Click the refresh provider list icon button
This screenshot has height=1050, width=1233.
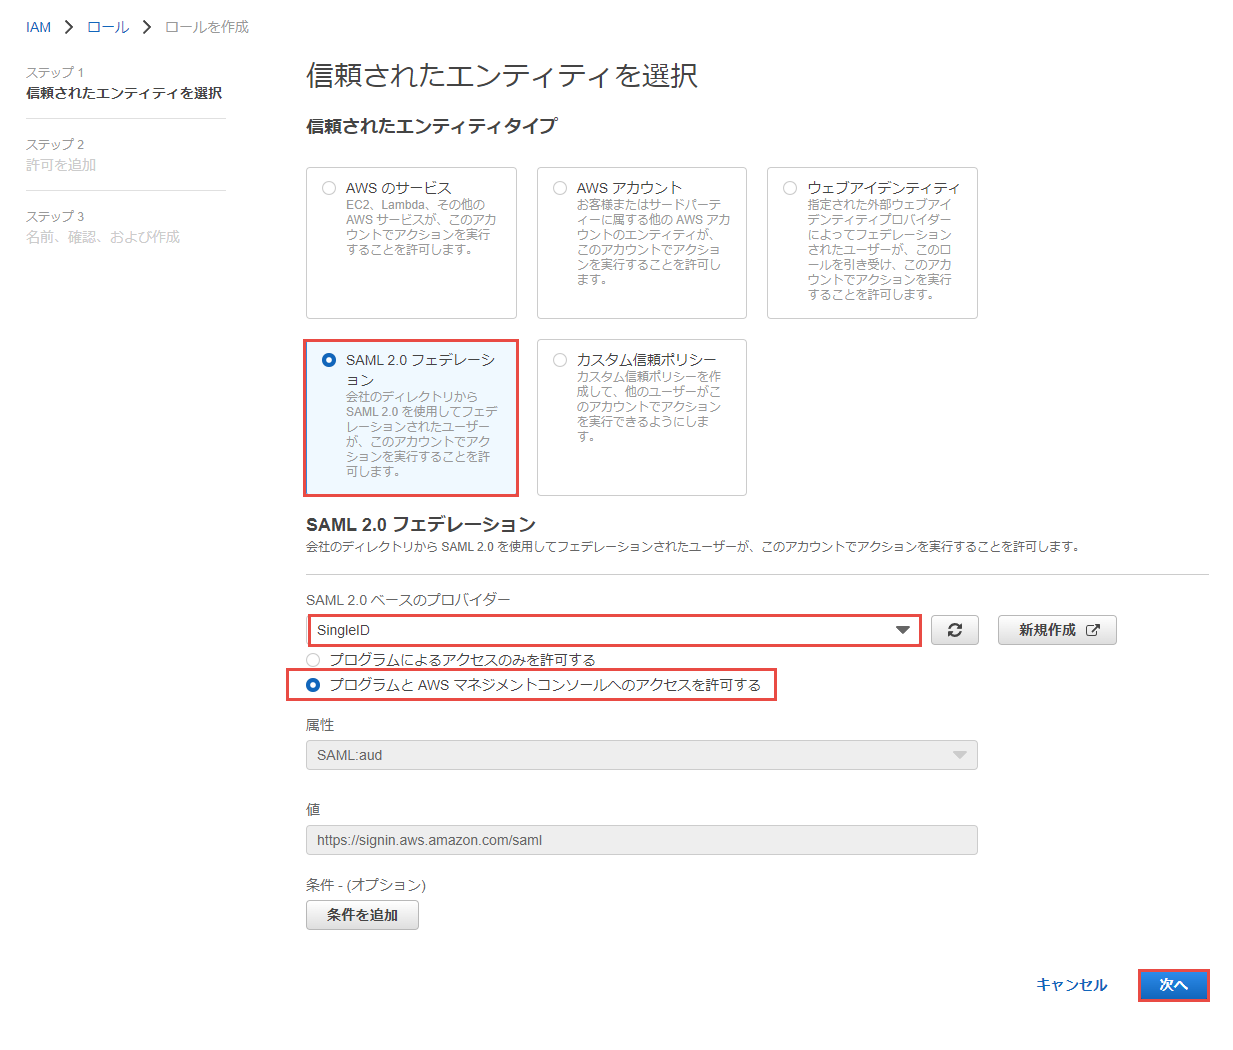pyautogui.click(x=954, y=630)
